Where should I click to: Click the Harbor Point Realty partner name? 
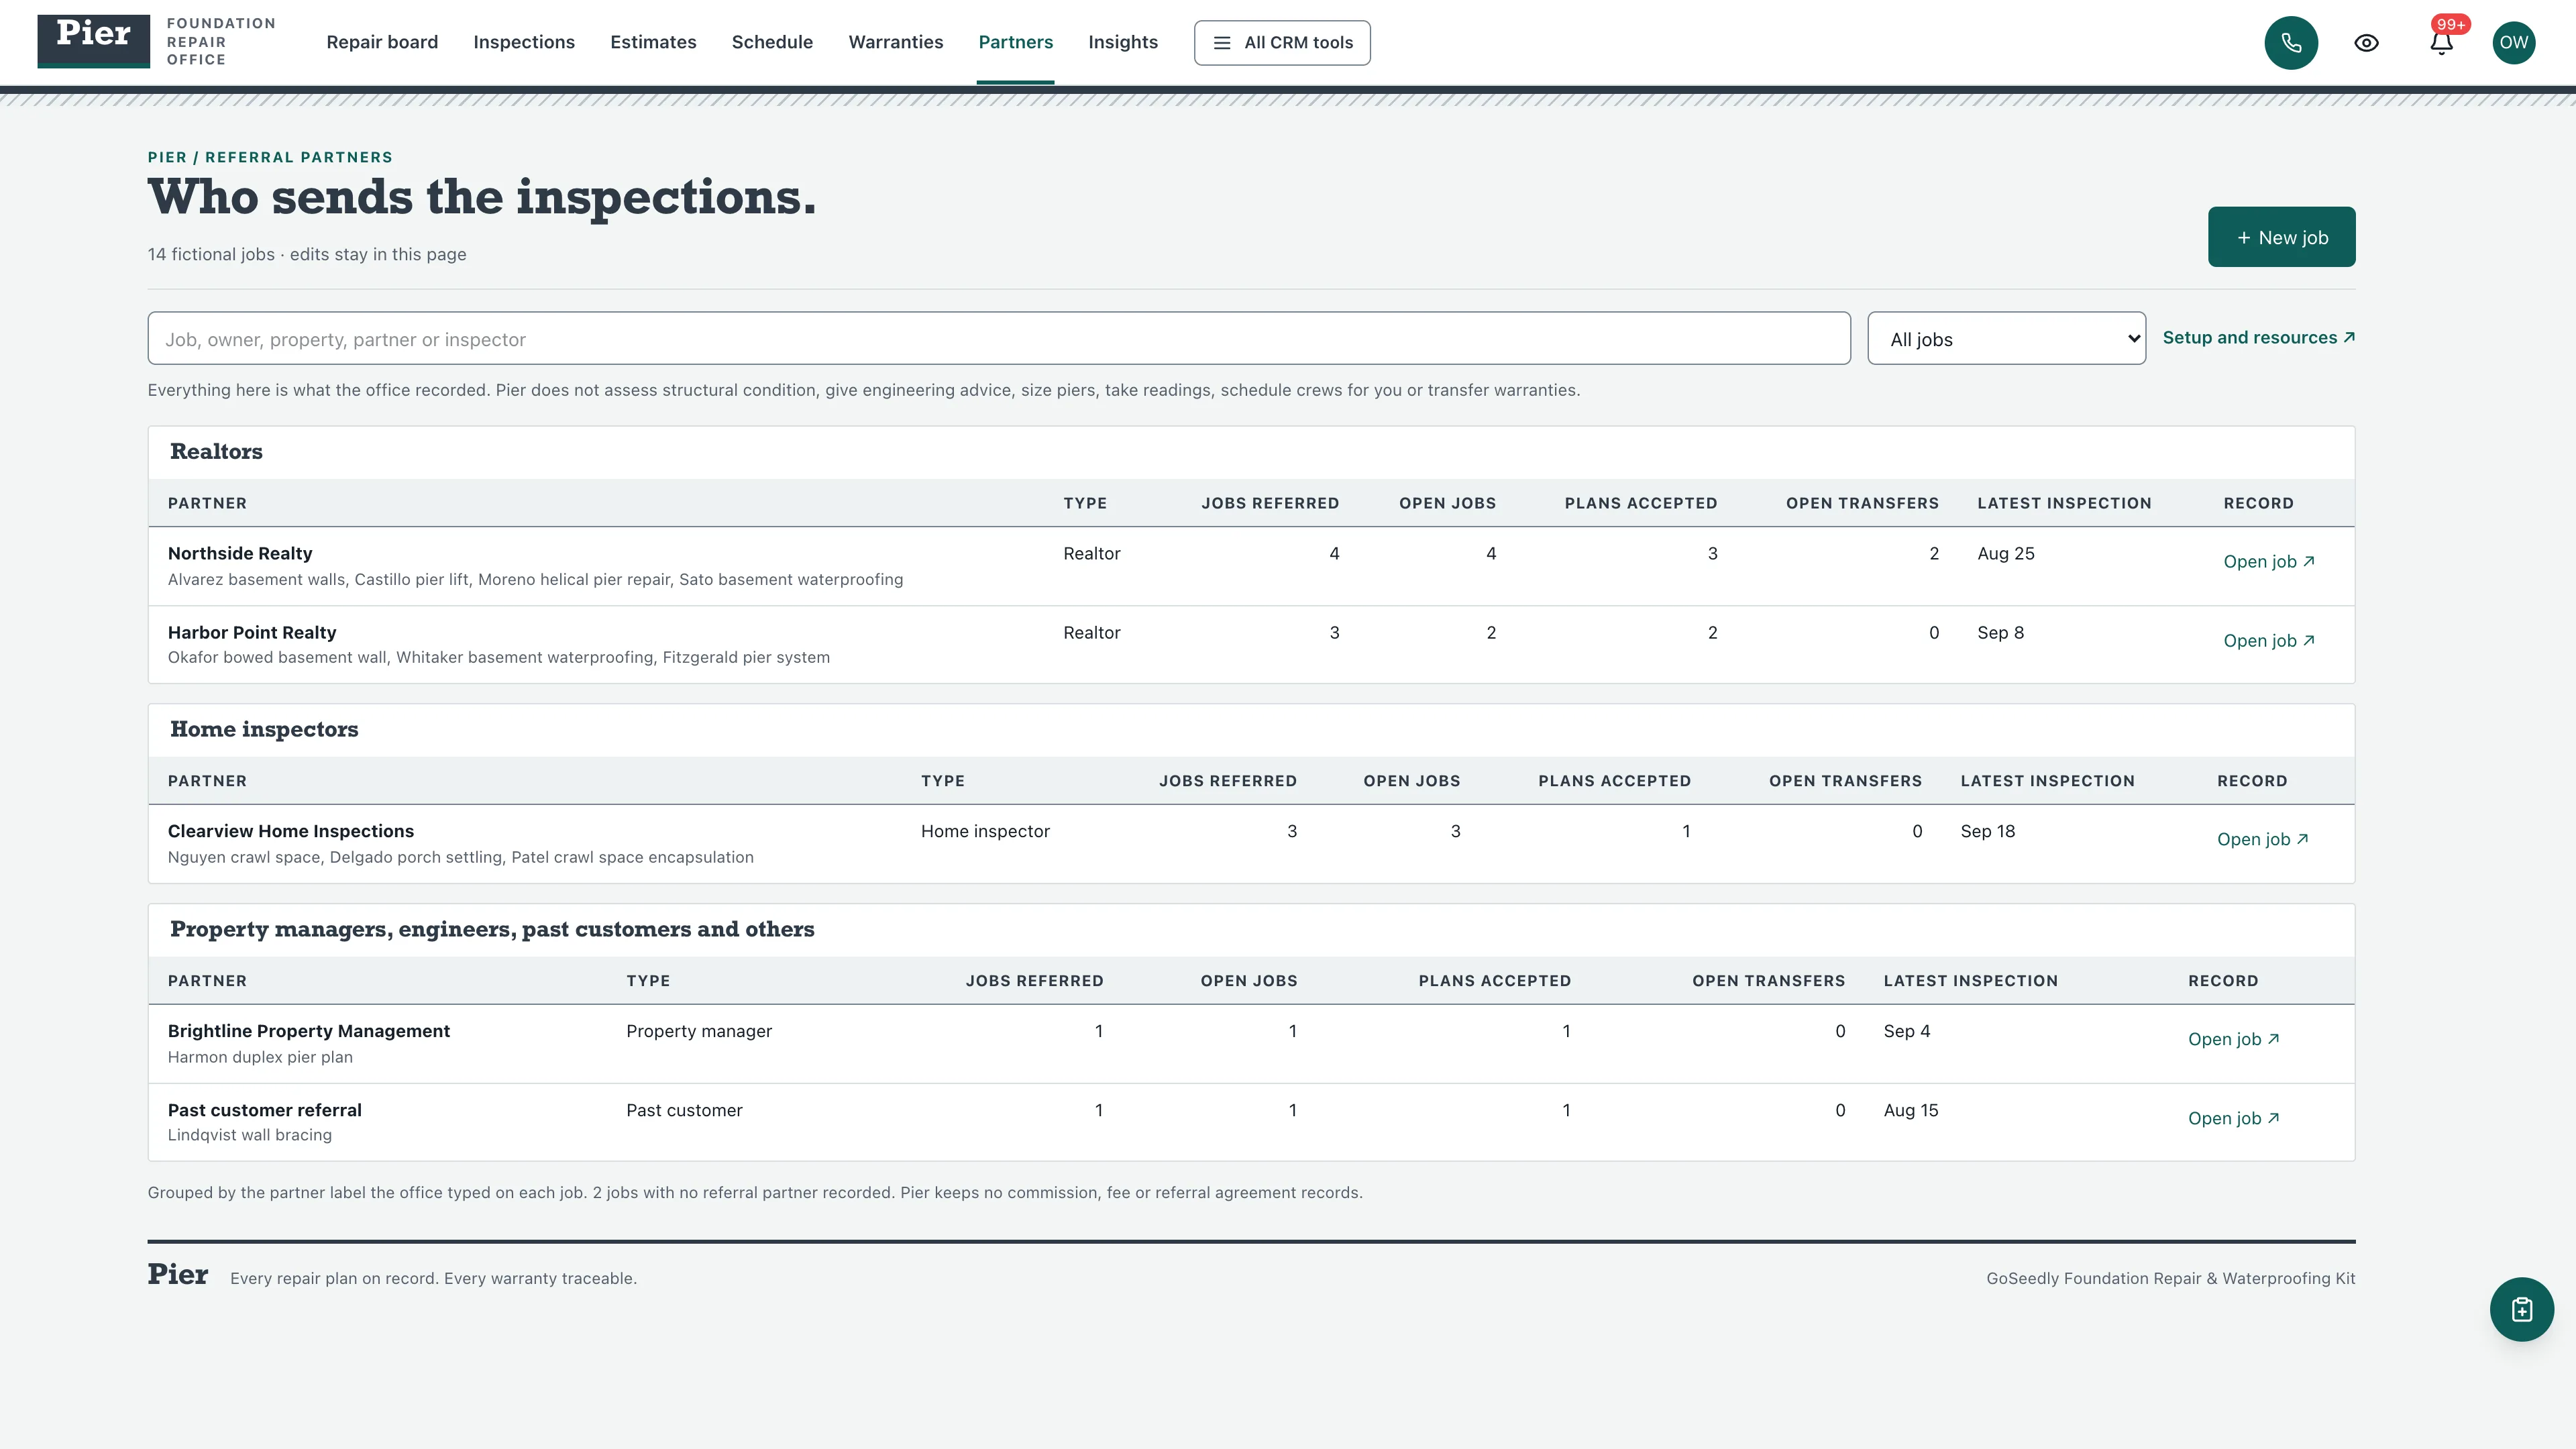point(252,633)
